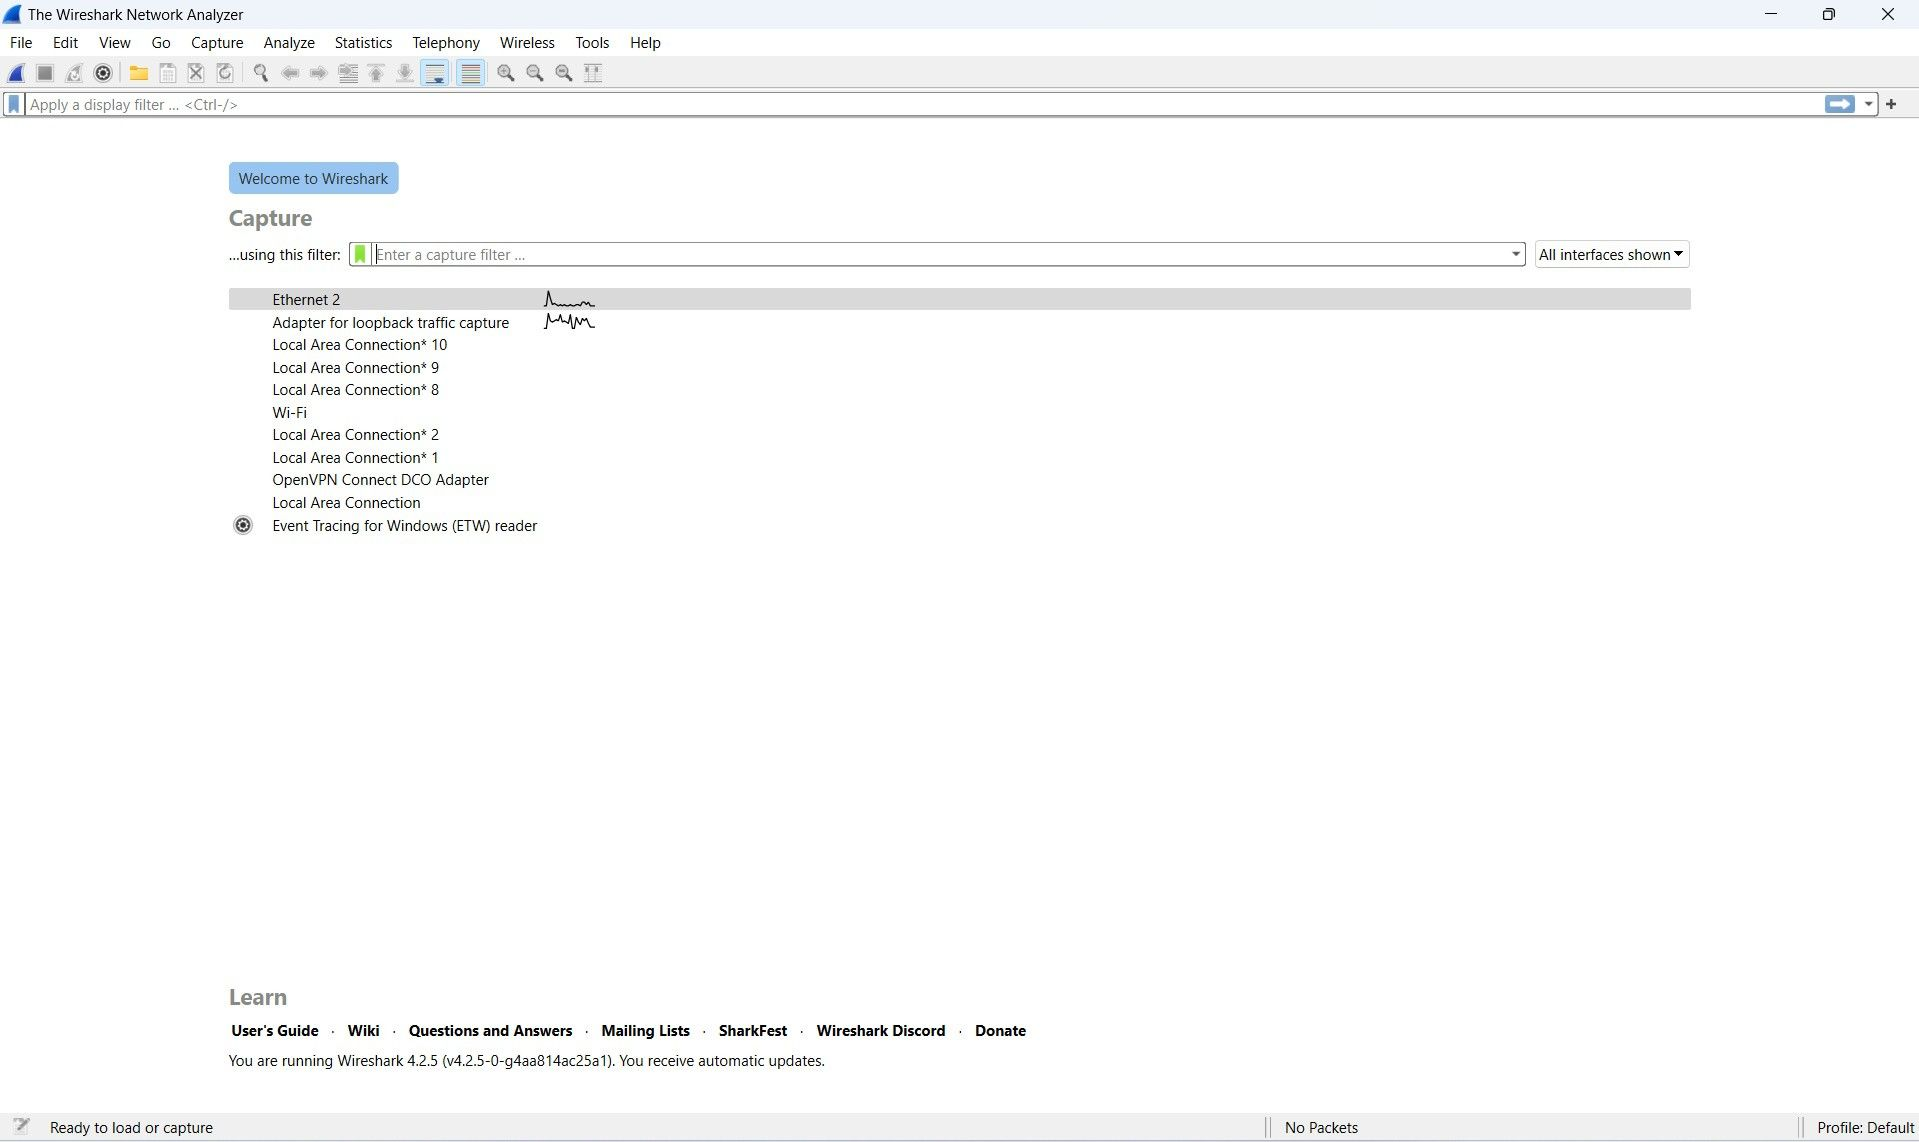Apply display filter with blue arrow button
1919x1142 pixels.
(1839, 104)
